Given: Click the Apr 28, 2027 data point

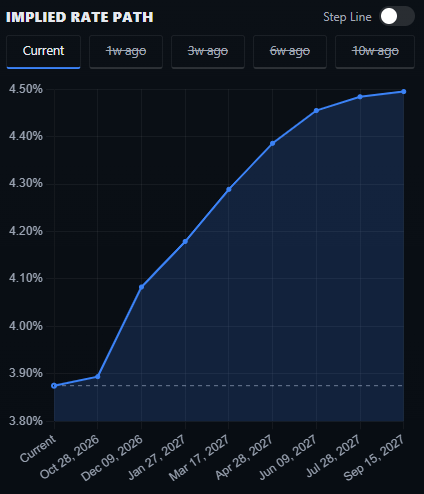Looking at the screenshot, I should point(272,144).
